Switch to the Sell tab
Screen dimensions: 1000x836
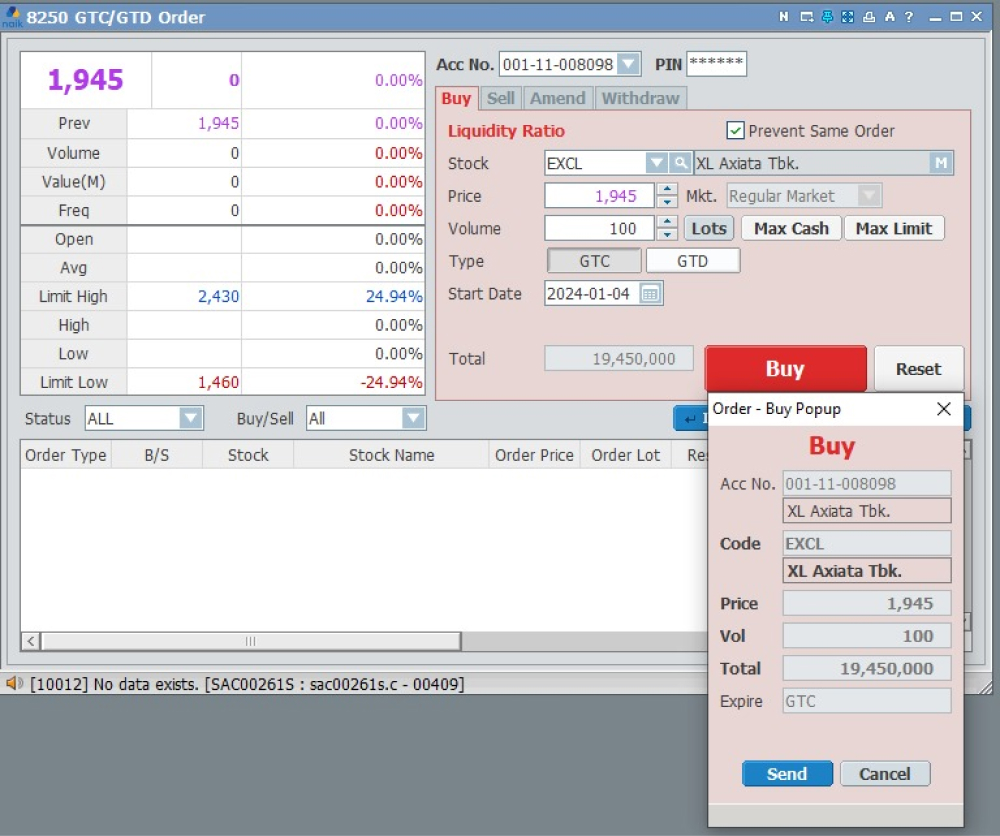(501, 98)
